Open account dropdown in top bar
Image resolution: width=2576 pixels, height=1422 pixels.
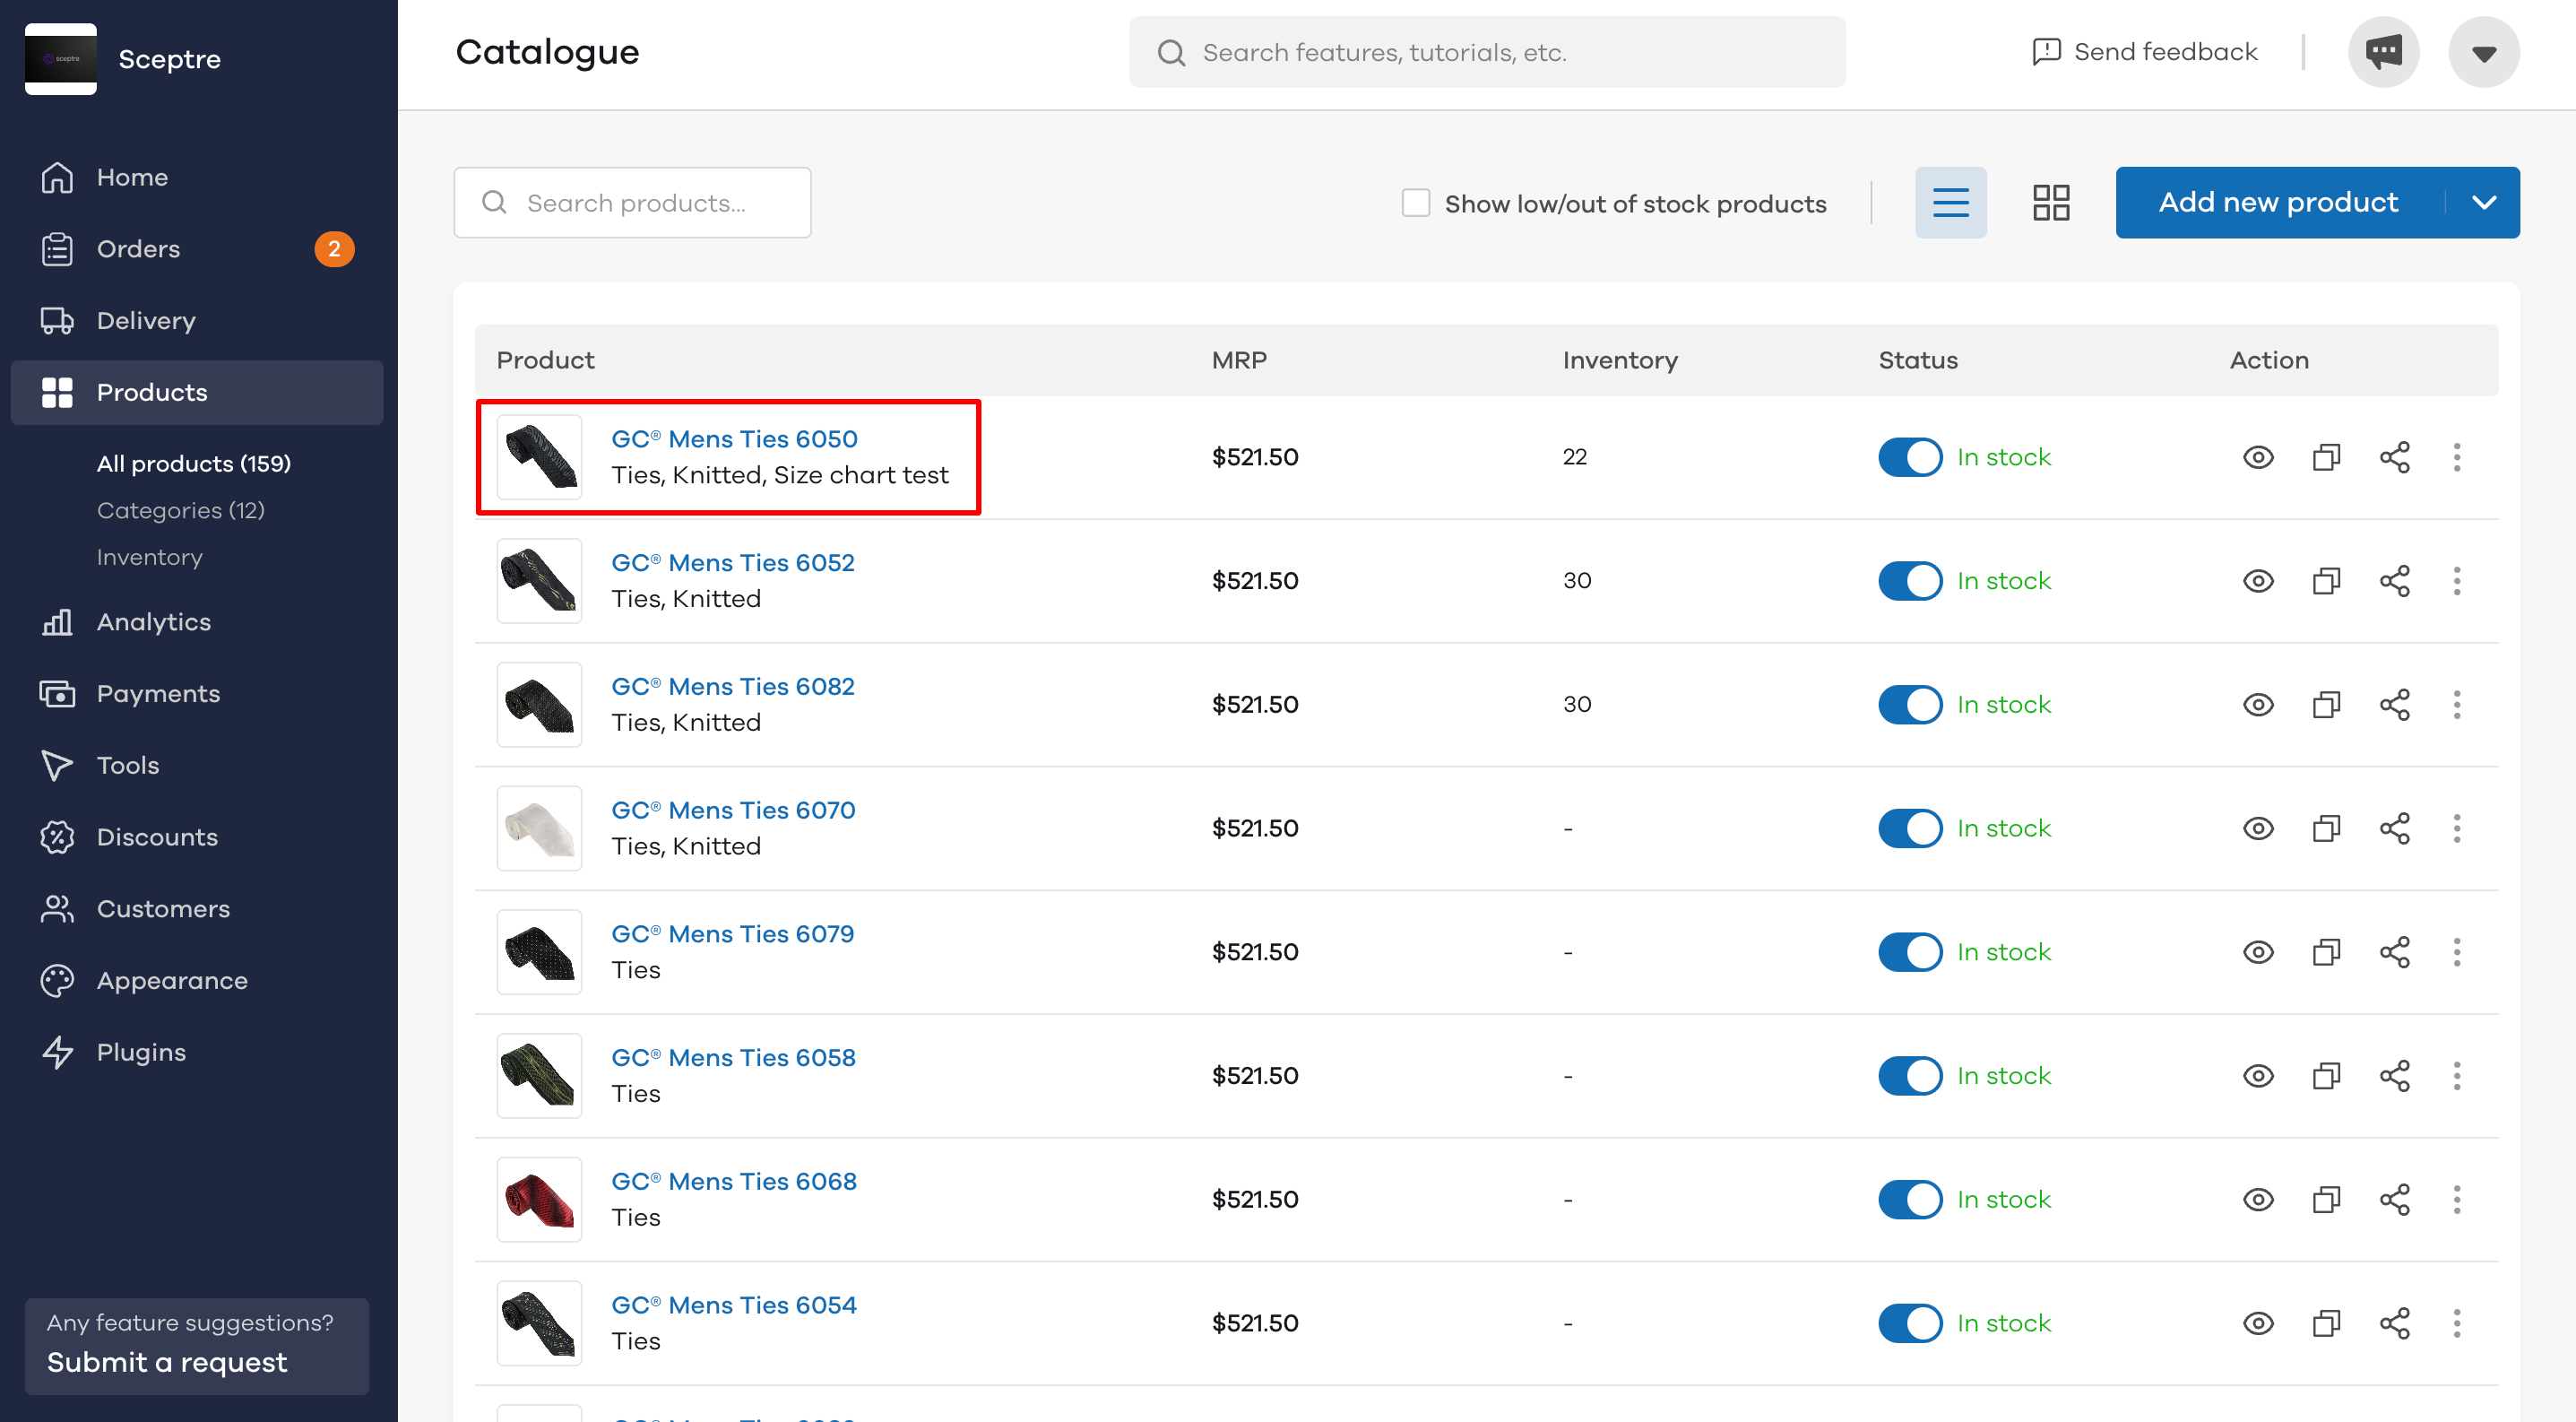tap(2483, 52)
